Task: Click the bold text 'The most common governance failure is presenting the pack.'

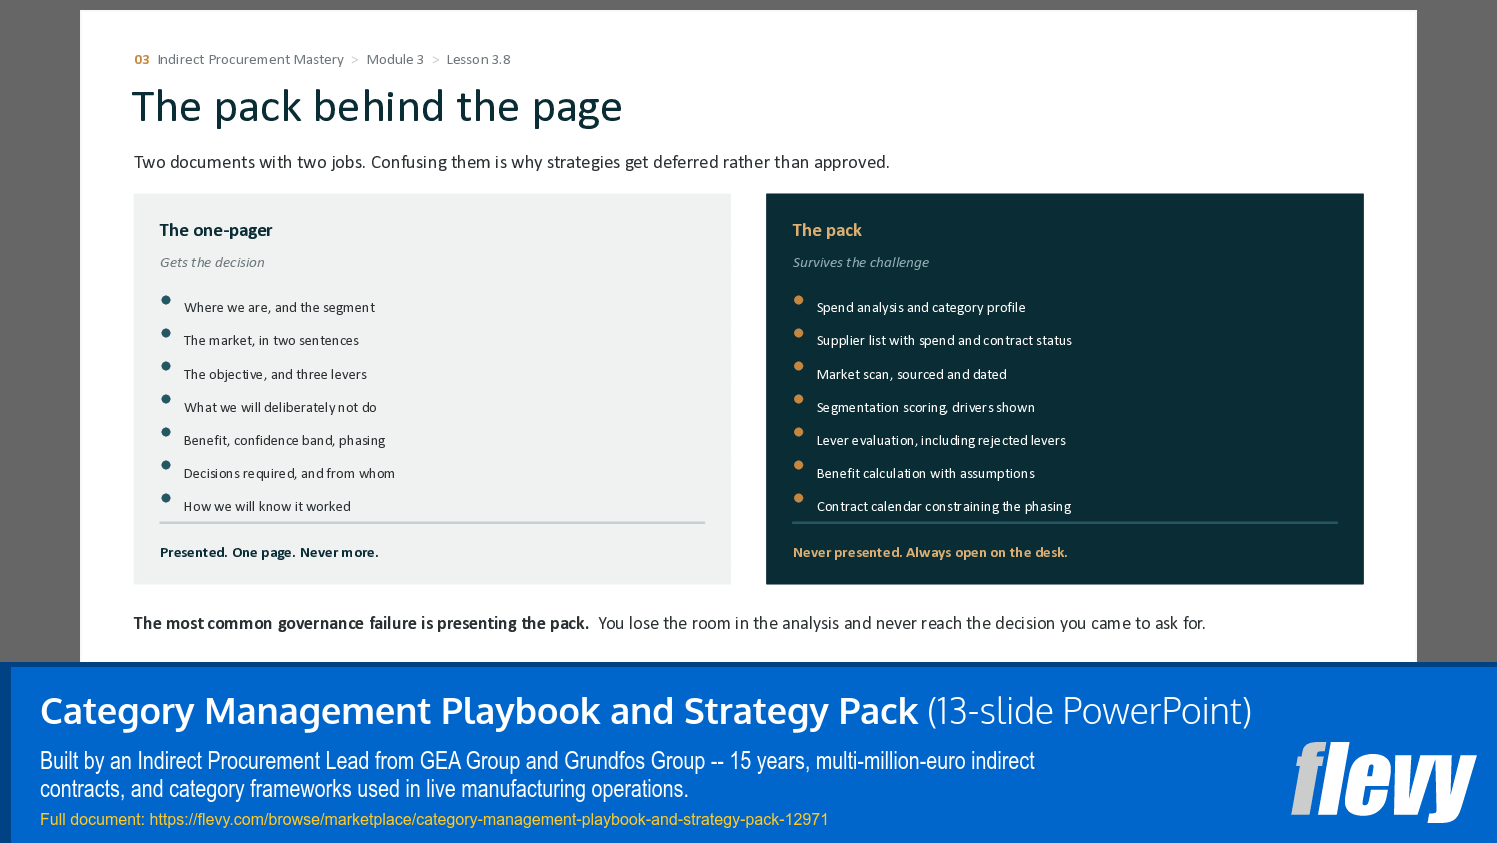Action: click(x=361, y=624)
